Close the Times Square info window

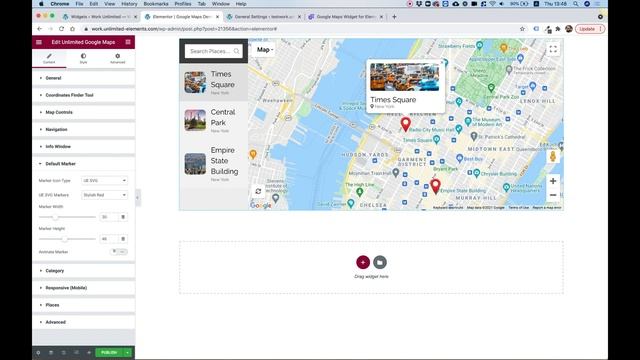(442, 63)
